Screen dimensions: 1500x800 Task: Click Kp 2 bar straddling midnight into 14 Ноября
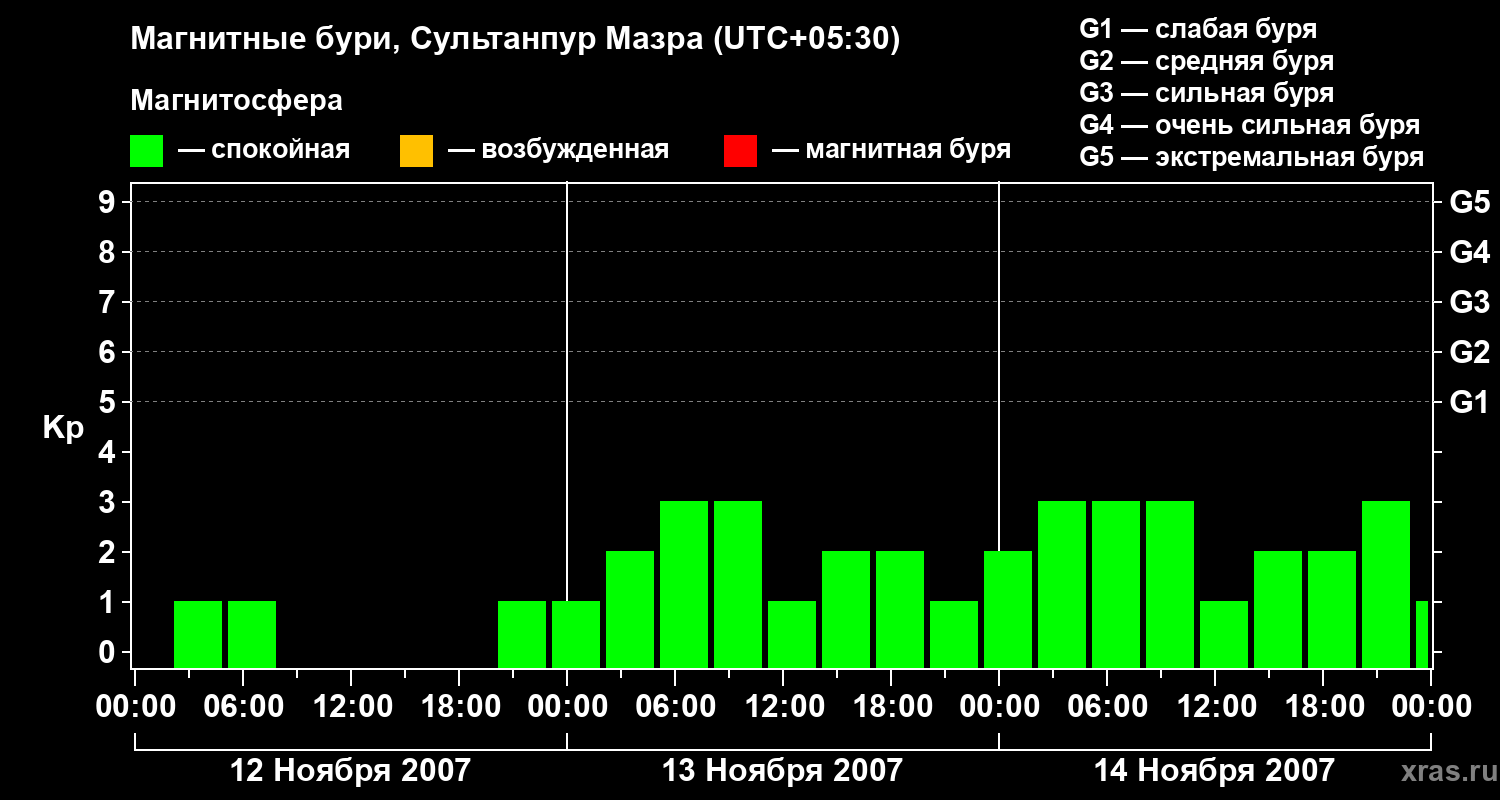(1008, 609)
